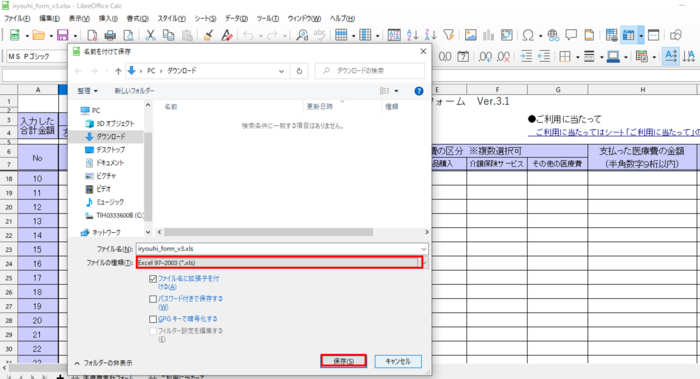The image size is (700, 379).
Task: Click the Sort dialog icon
Action: [394, 35]
